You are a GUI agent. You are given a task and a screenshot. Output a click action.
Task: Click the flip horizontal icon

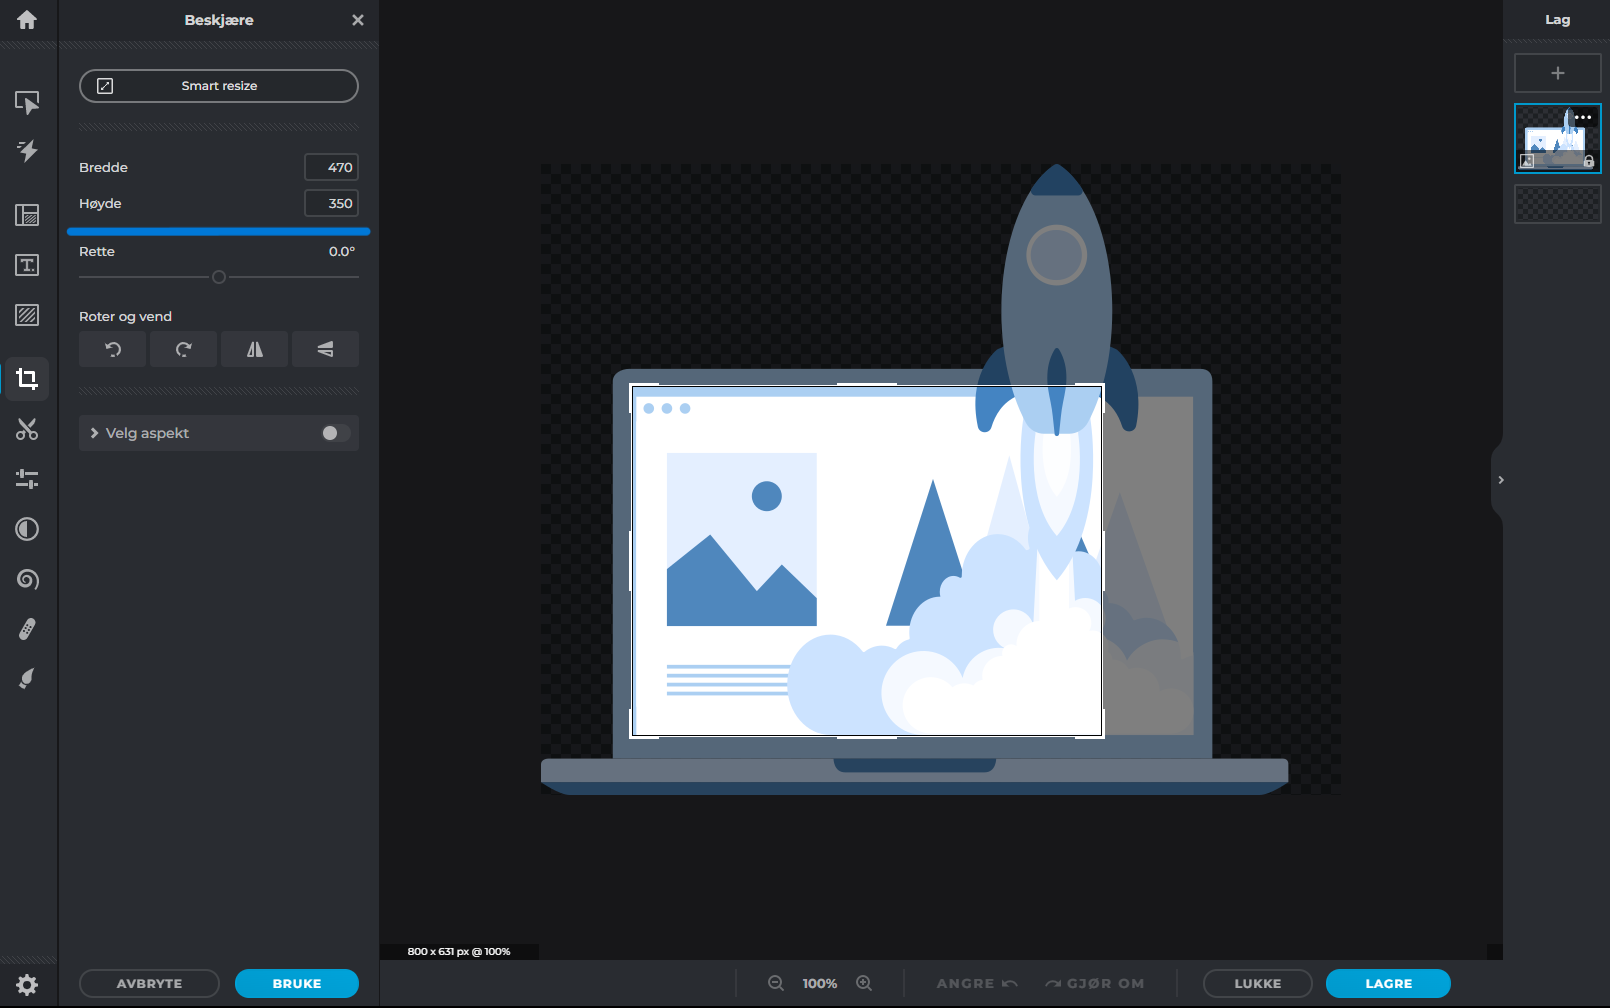coord(255,349)
